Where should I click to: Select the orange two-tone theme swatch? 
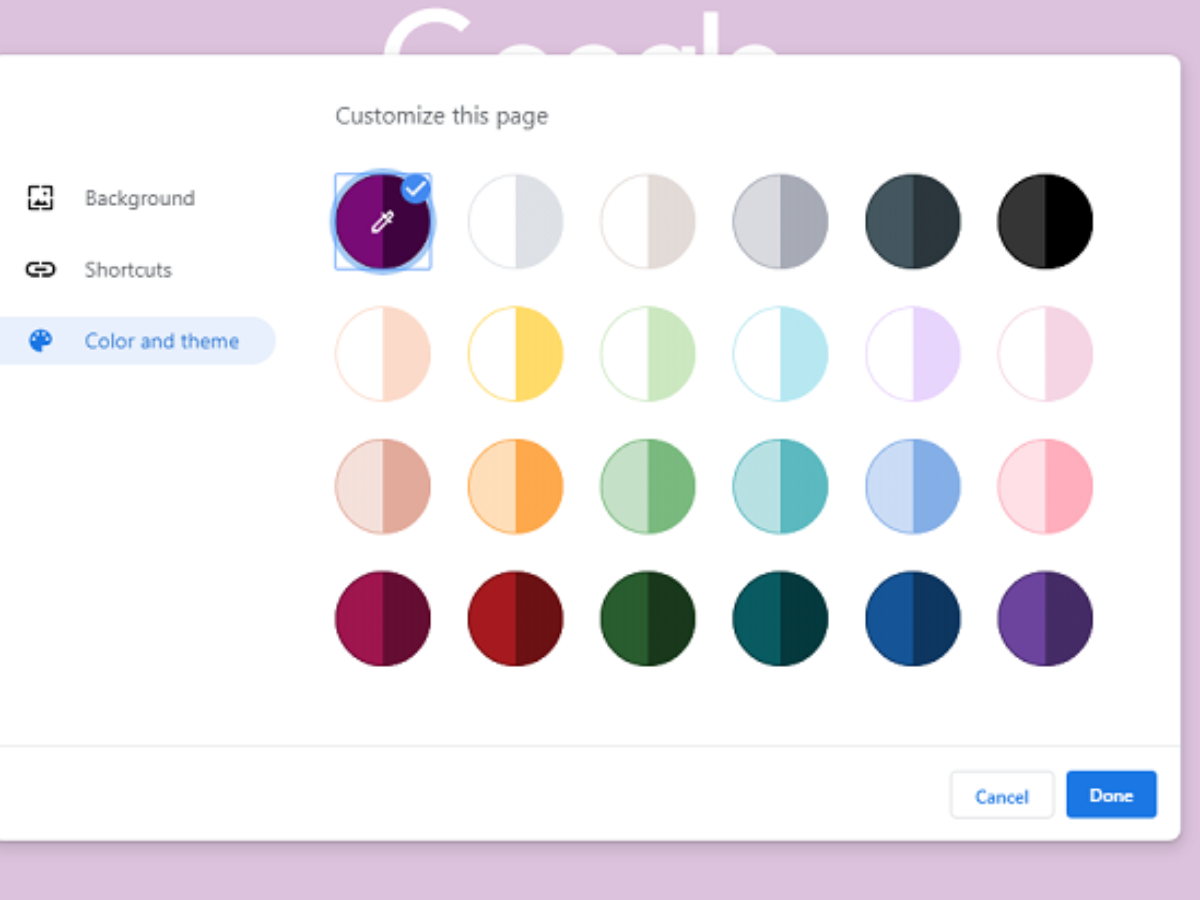(515, 487)
